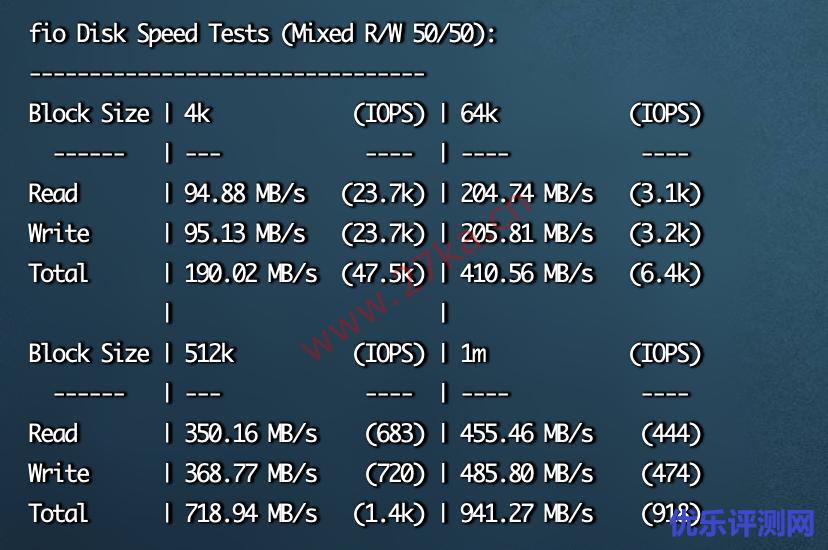Select the 95.13 MB/s write value
This screenshot has height=550, width=828.
click(x=245, y=234)
